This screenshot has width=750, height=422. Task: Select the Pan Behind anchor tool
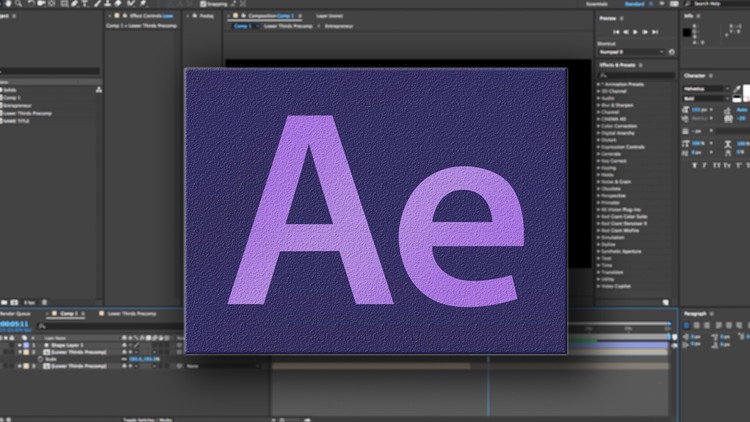pos(52,3)
